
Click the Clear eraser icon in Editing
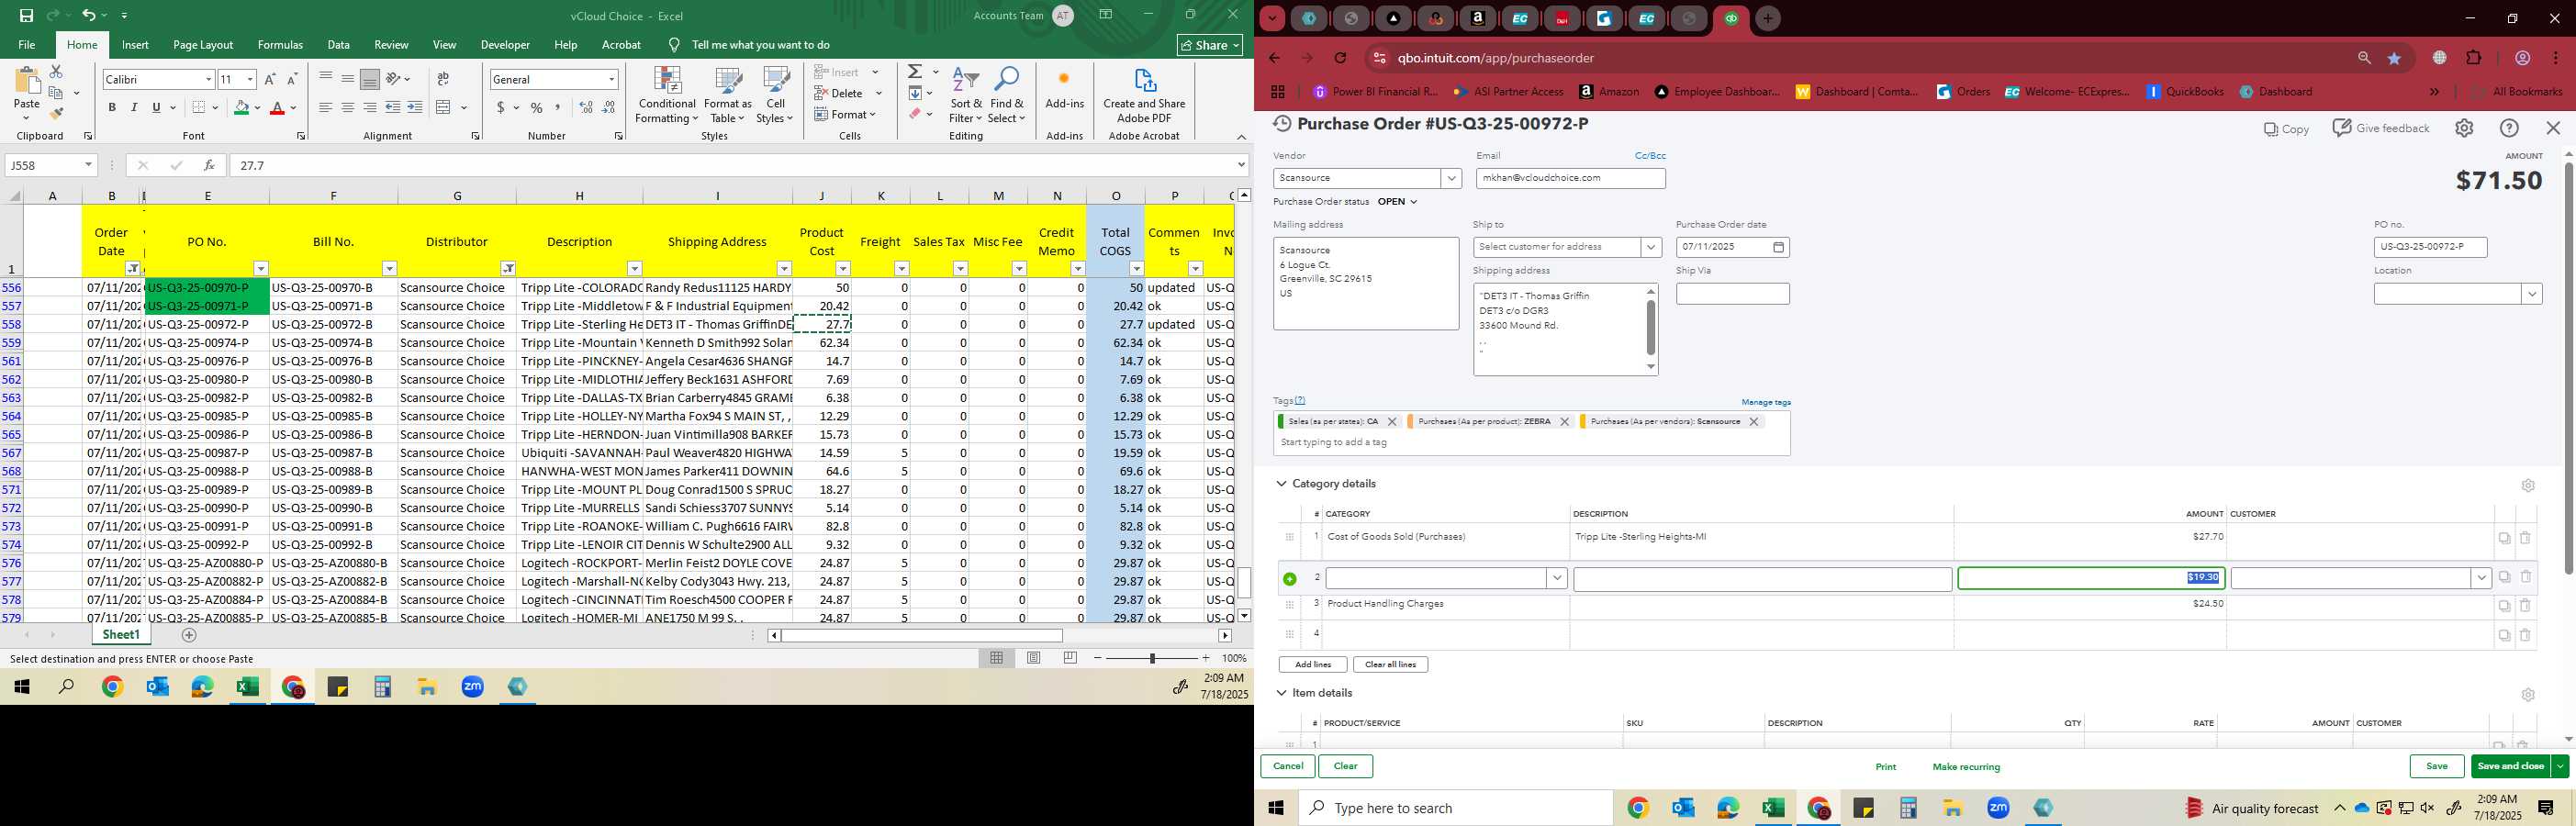pyautogui.click(x=915, y=114)
